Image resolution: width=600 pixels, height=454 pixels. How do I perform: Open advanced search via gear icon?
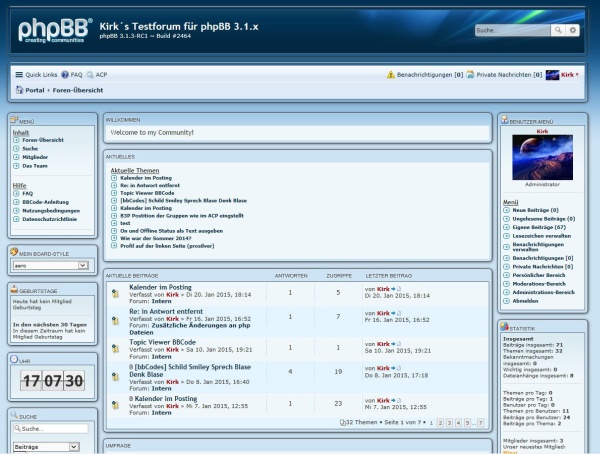pyautogui.click(x=572, y=31)
